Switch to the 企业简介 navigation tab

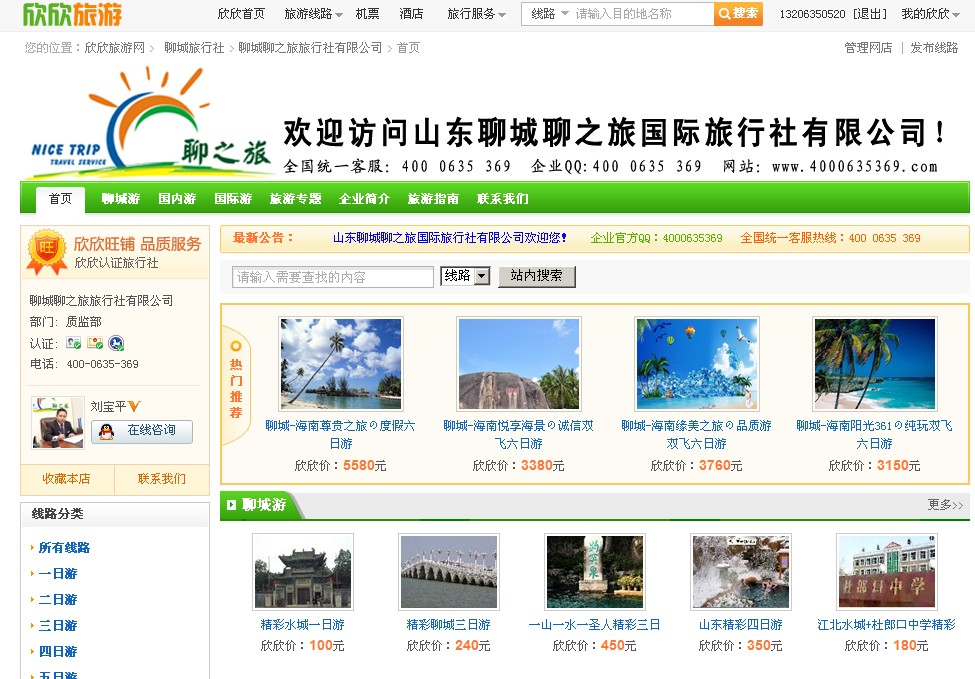click(364, 199)
